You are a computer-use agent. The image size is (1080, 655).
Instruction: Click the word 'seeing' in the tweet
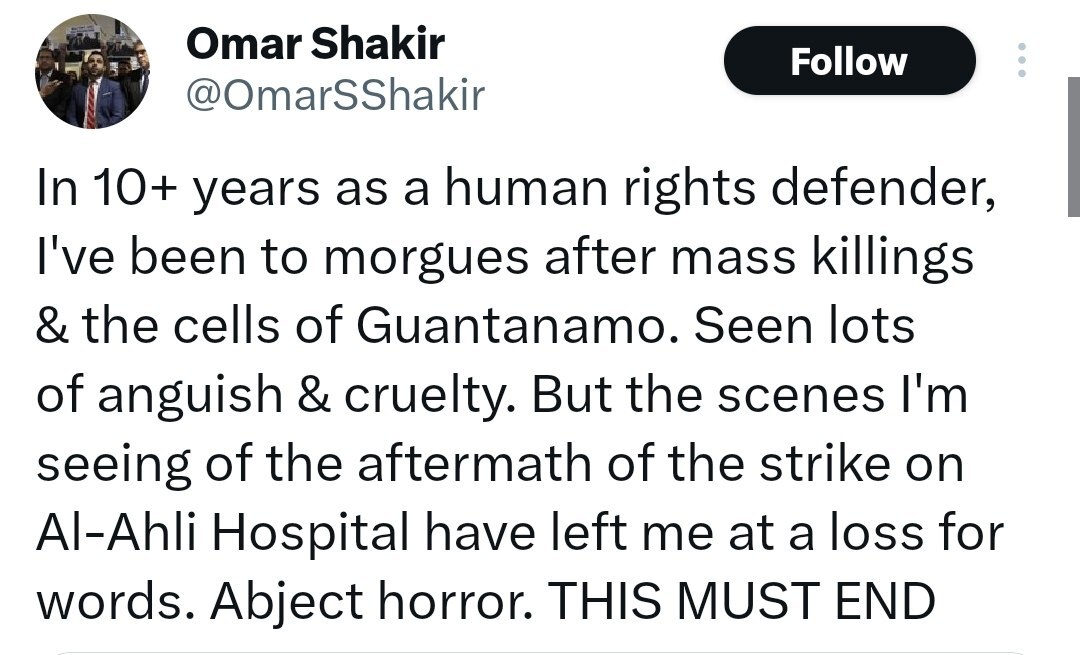pos(113,464)
